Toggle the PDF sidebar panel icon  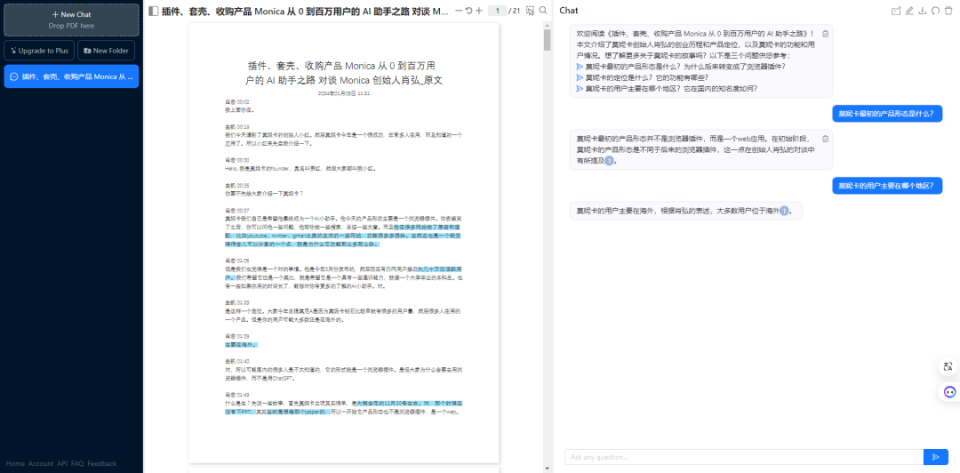[x=153, y=10]
